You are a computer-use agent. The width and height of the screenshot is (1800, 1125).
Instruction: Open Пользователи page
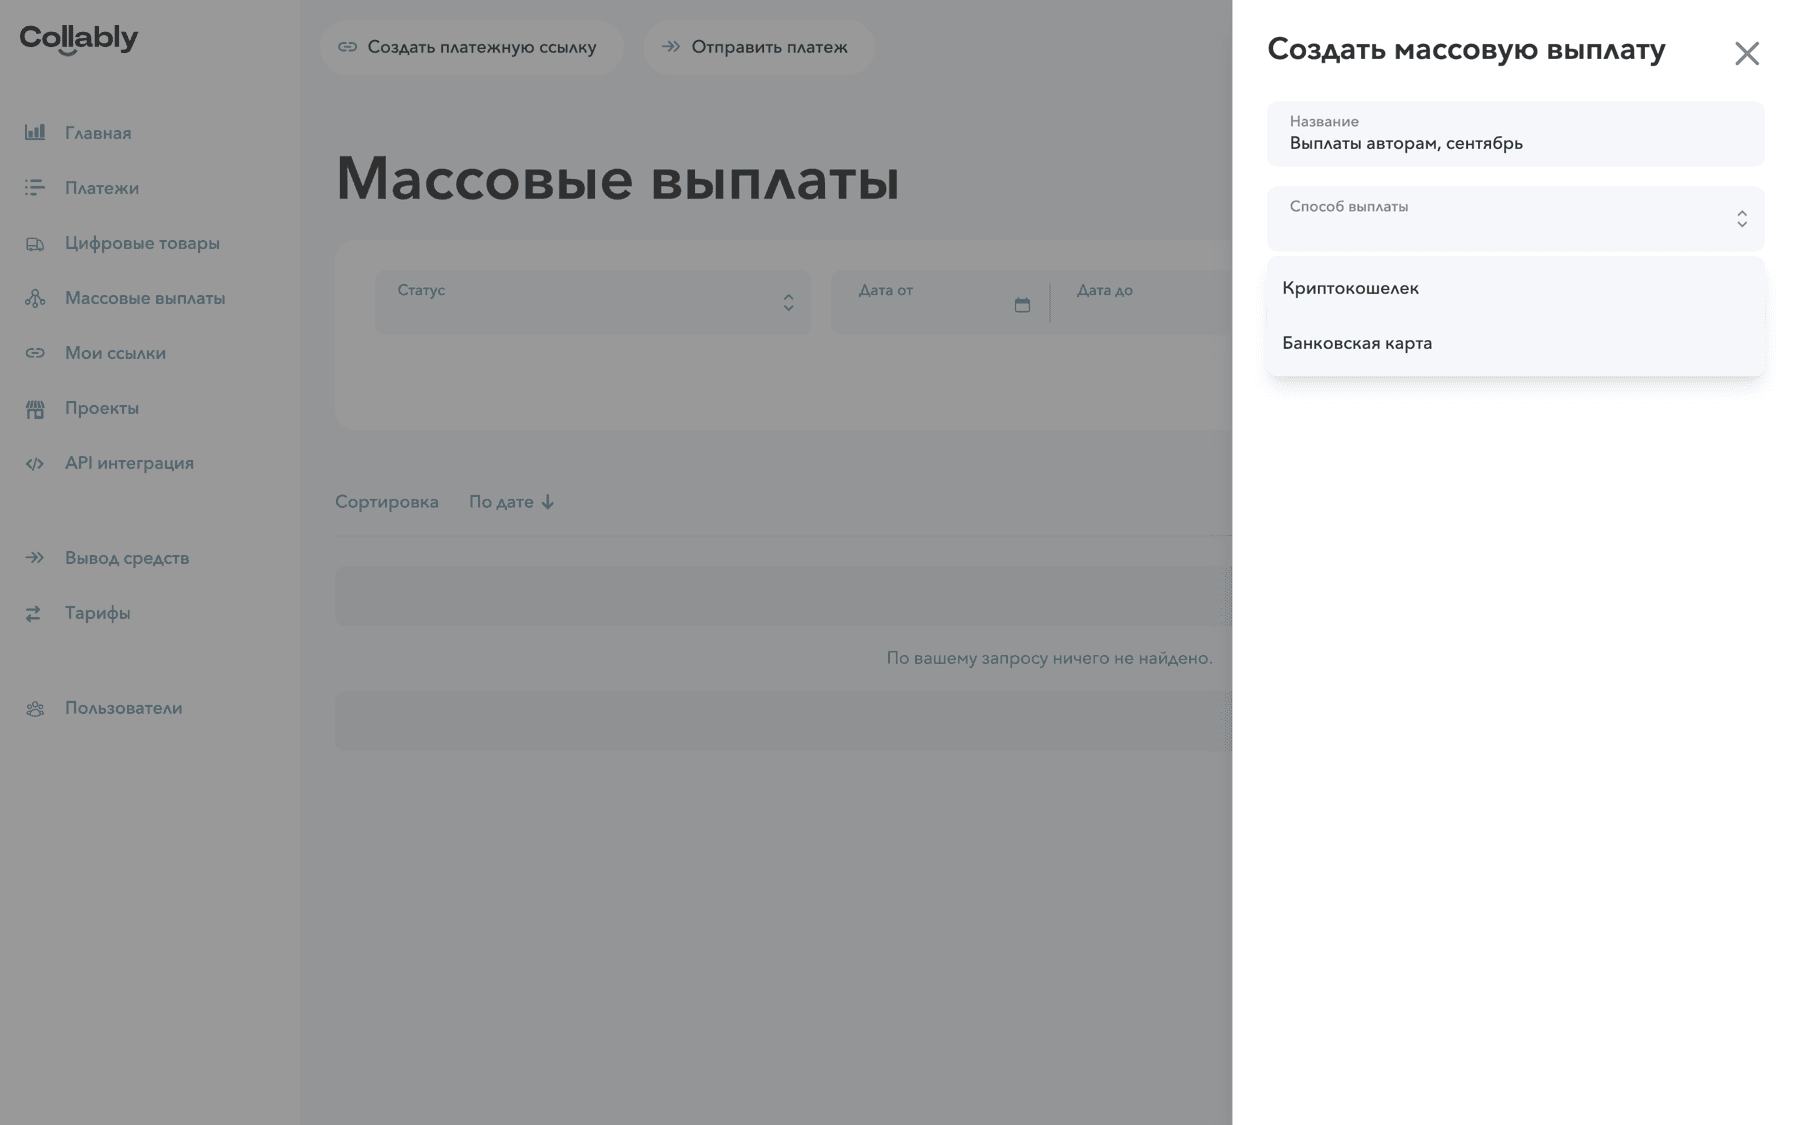click(x=123, y=708)
